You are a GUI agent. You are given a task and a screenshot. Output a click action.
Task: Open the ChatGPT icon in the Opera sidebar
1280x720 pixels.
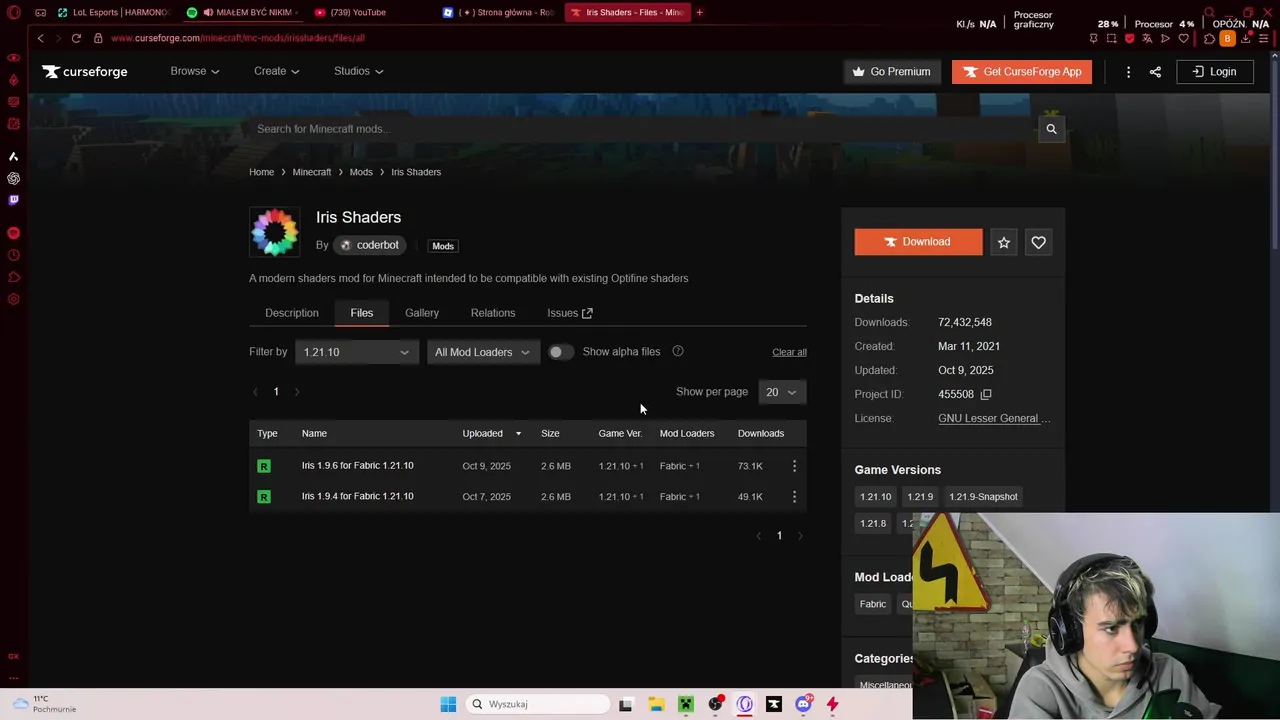(x=13, y=178)
